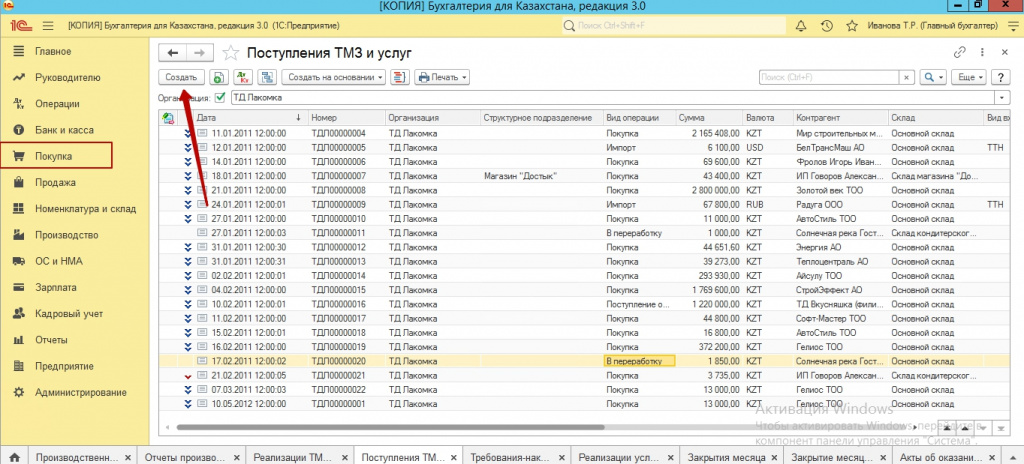Sort by the Сумма column header
Screen dimensions: 1024x464
pyautogui.click(x=709, y=118)
